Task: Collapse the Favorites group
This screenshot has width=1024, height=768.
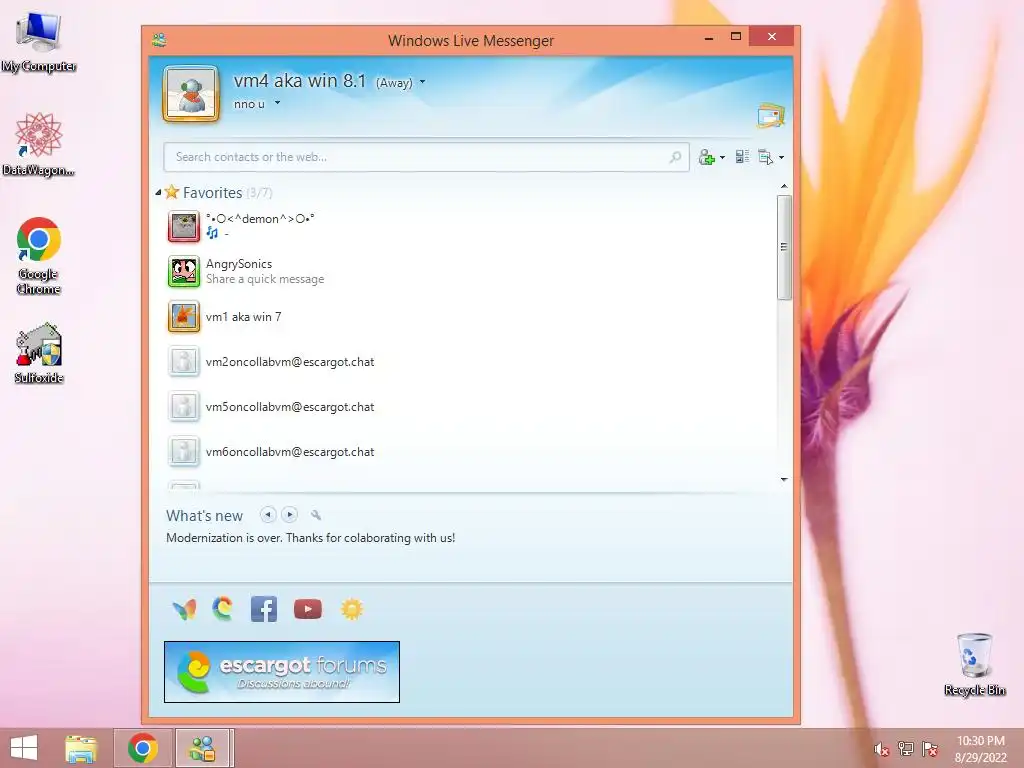Action: pyautogui.click(x=158, y=193)
